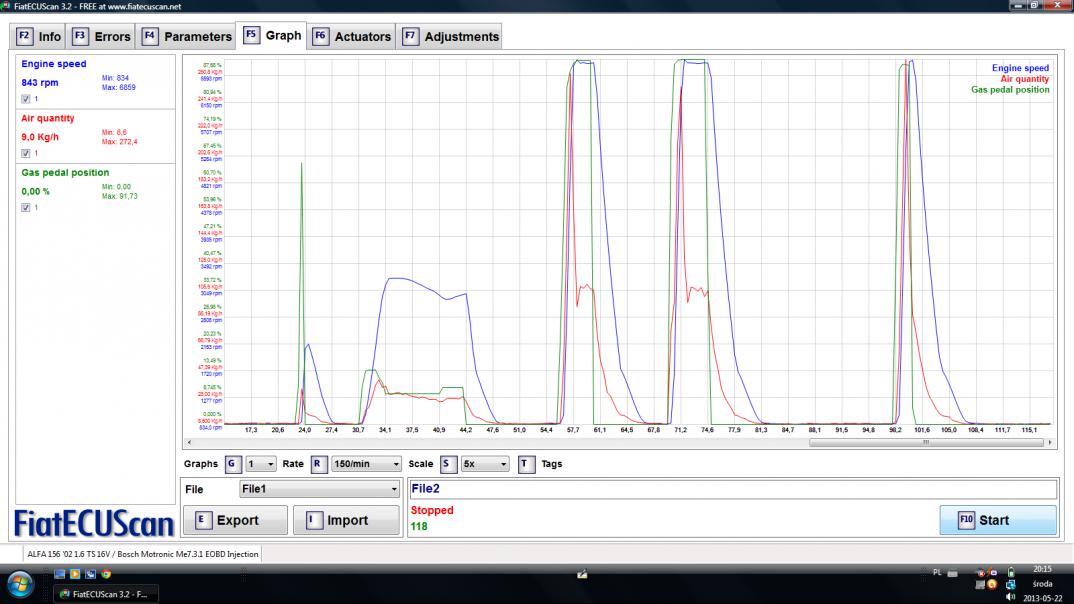This screenshot has width=1074, height=604.
Task: Expand the Scale 5x dropdown
Action: [484, 464]
